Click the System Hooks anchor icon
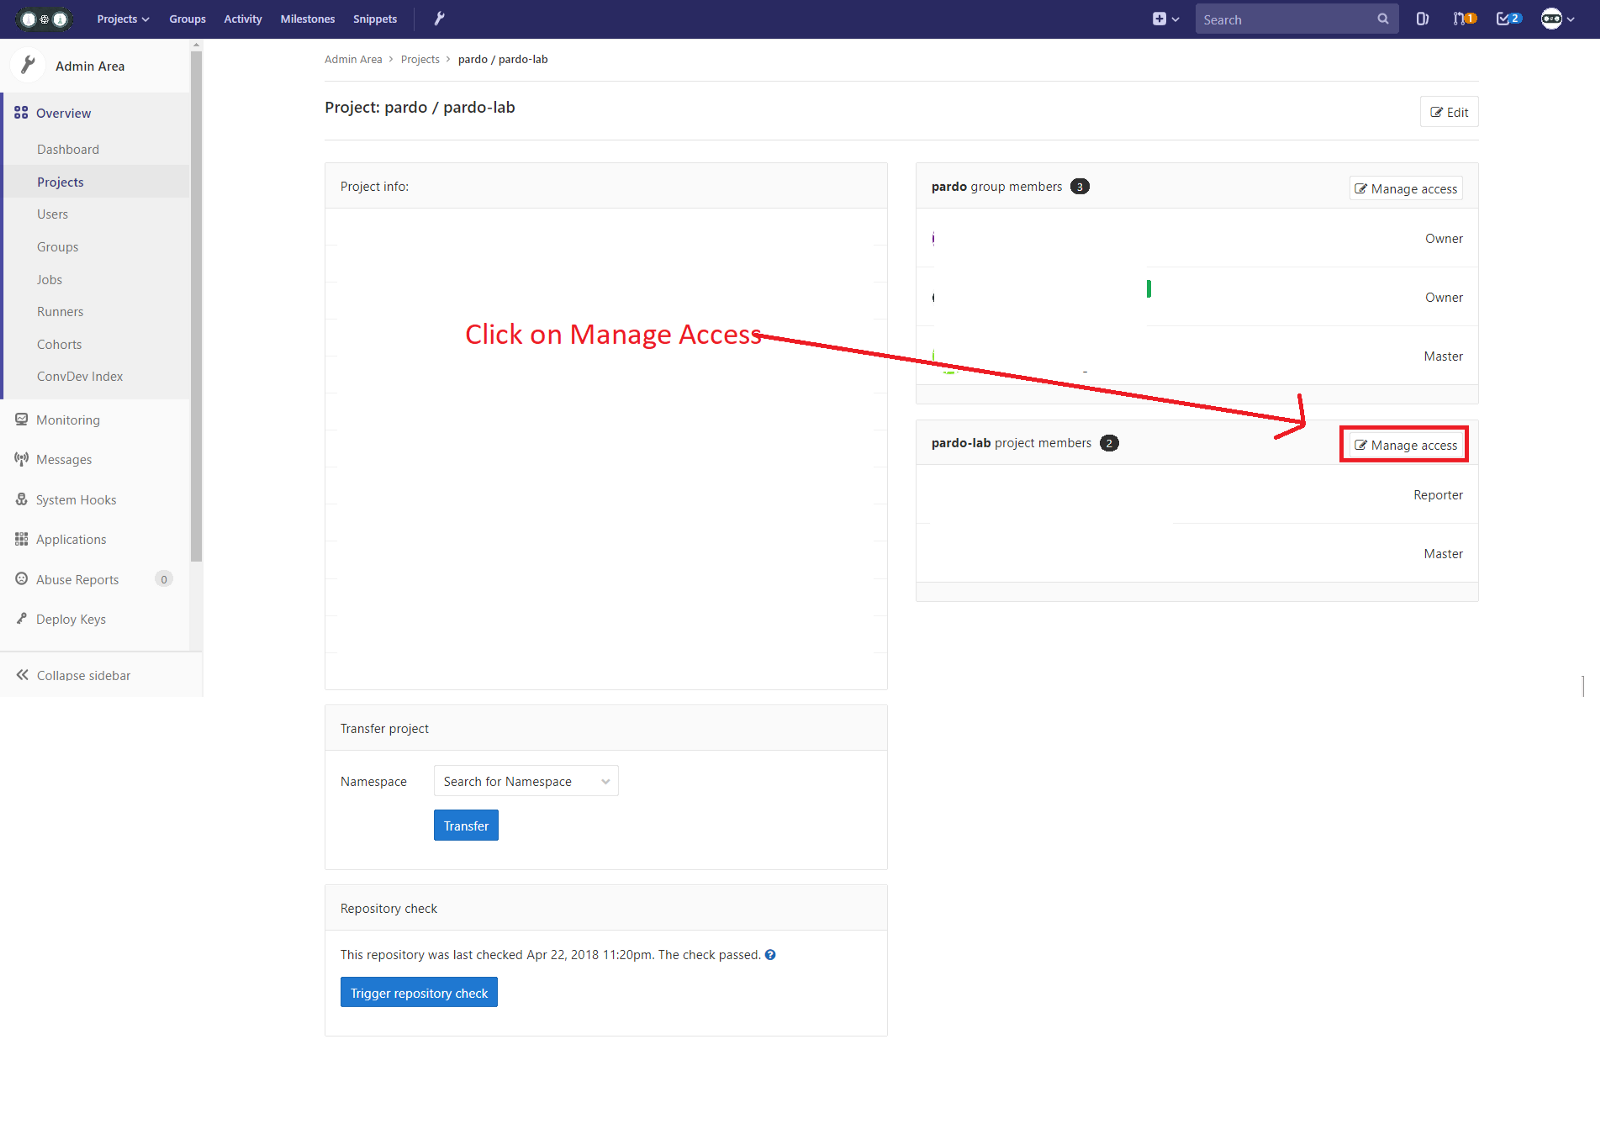 click(x=21, y=499)
